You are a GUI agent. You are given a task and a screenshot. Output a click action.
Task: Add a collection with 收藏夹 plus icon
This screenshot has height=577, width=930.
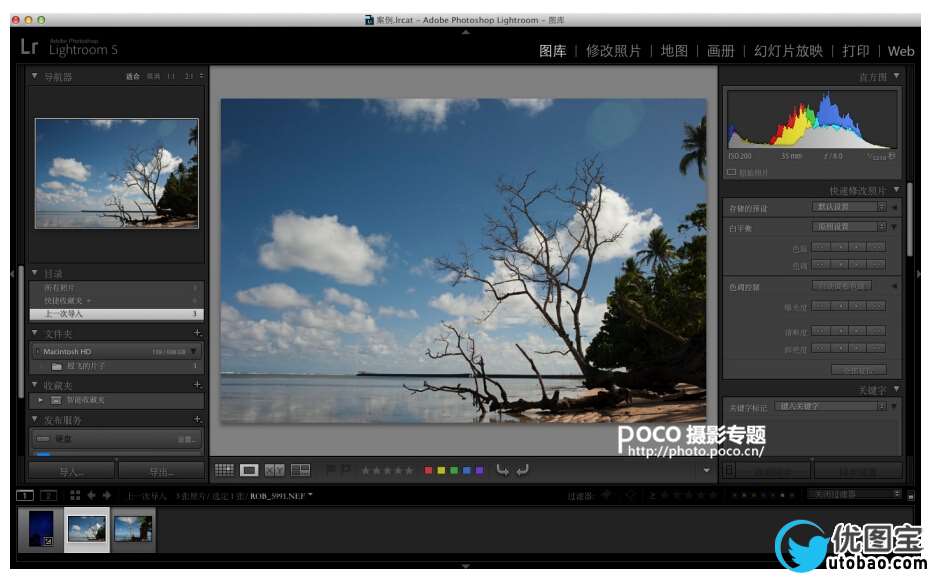click(197, 385)
